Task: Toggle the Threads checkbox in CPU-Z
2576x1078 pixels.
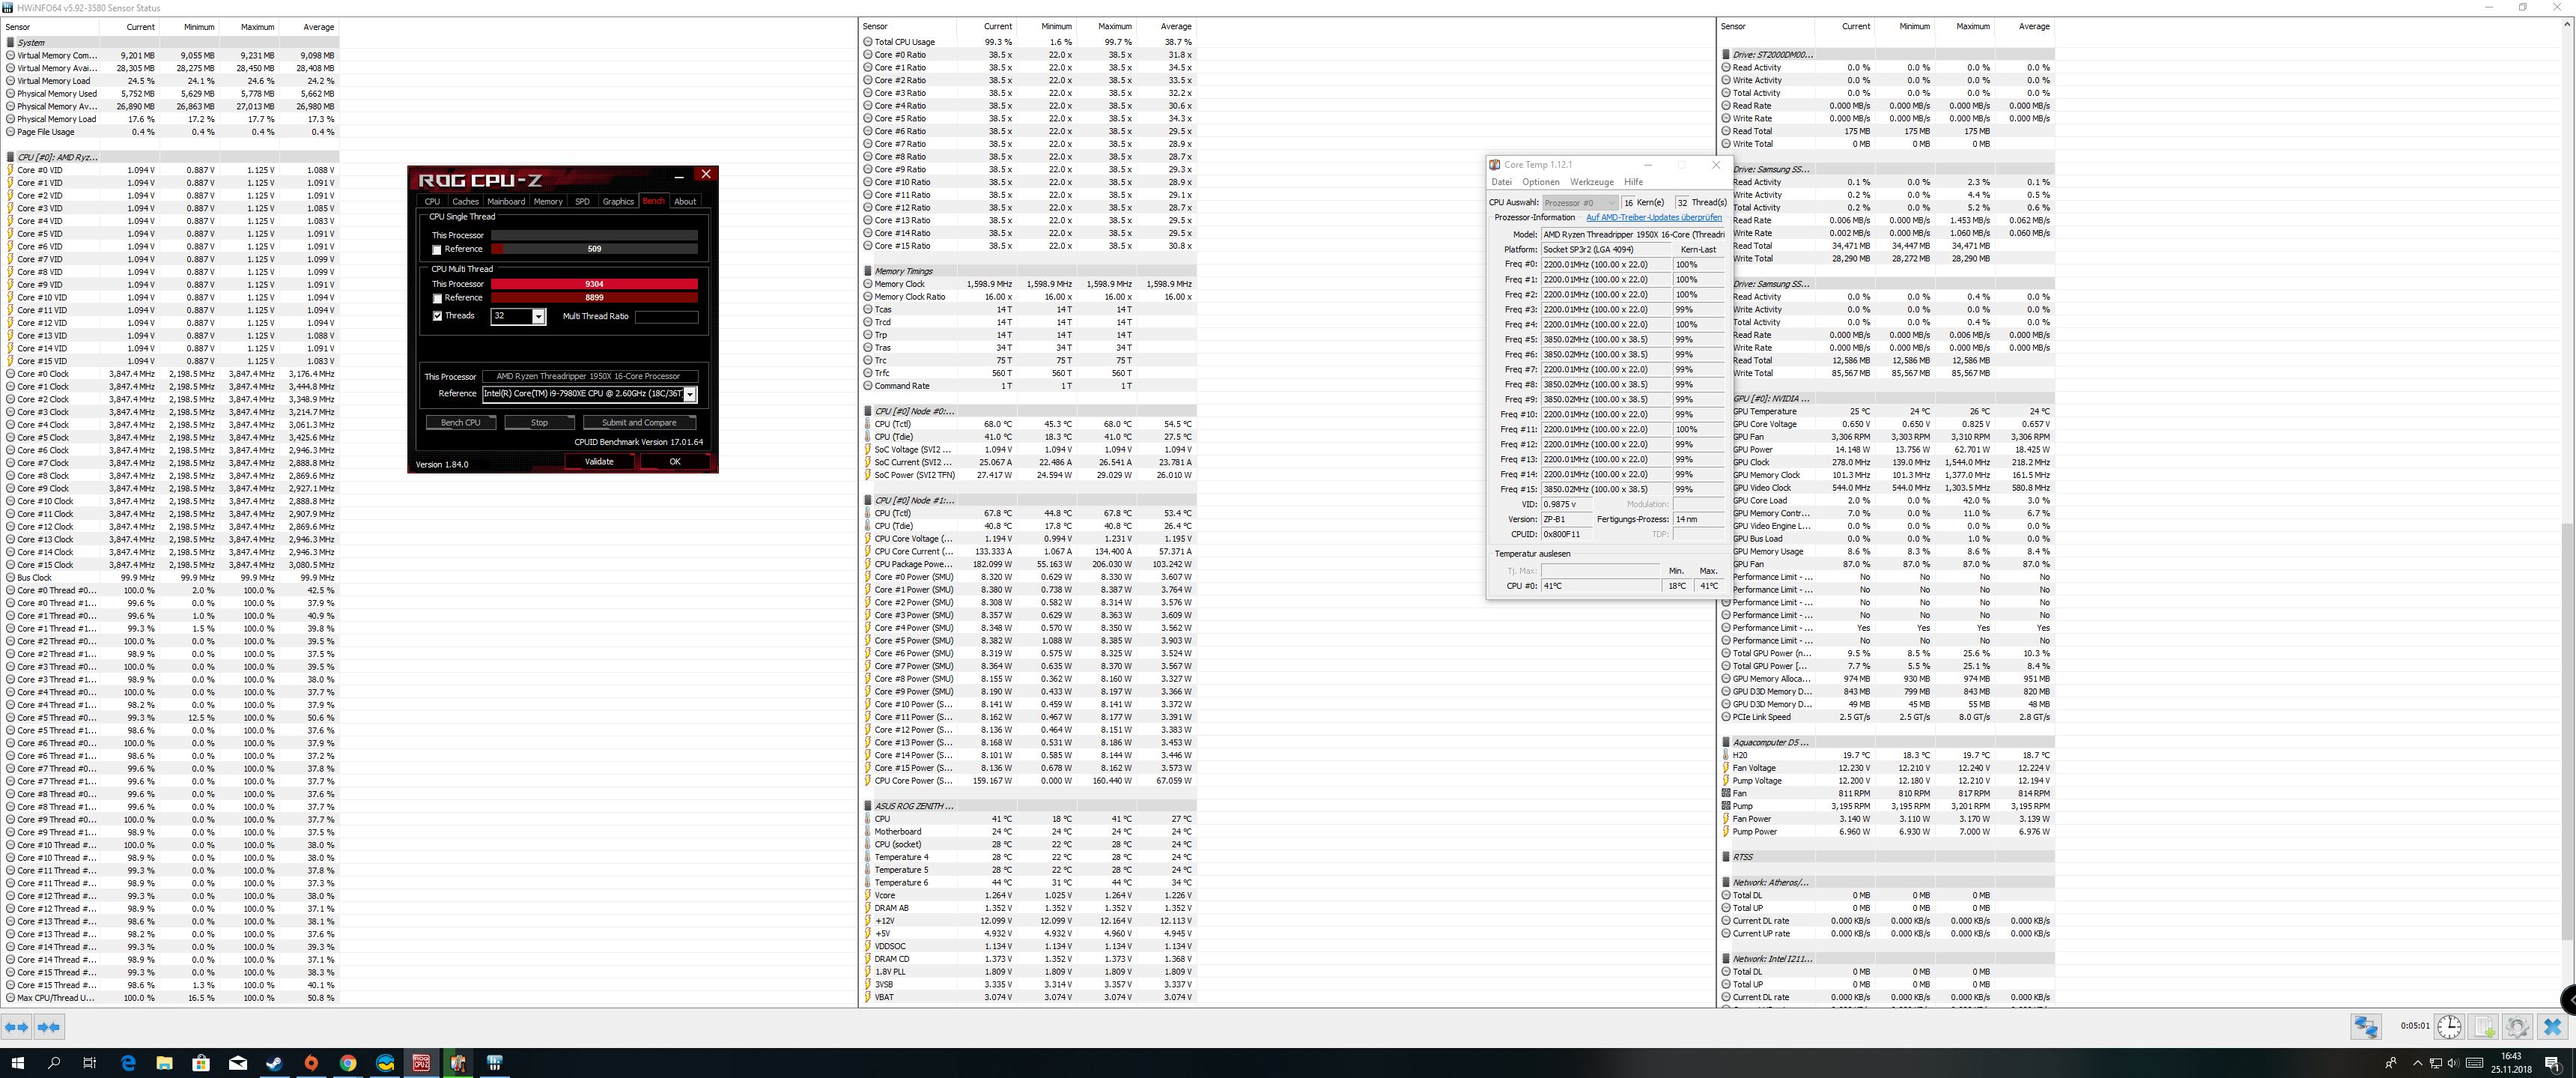Action: click(x=437, y=316)
